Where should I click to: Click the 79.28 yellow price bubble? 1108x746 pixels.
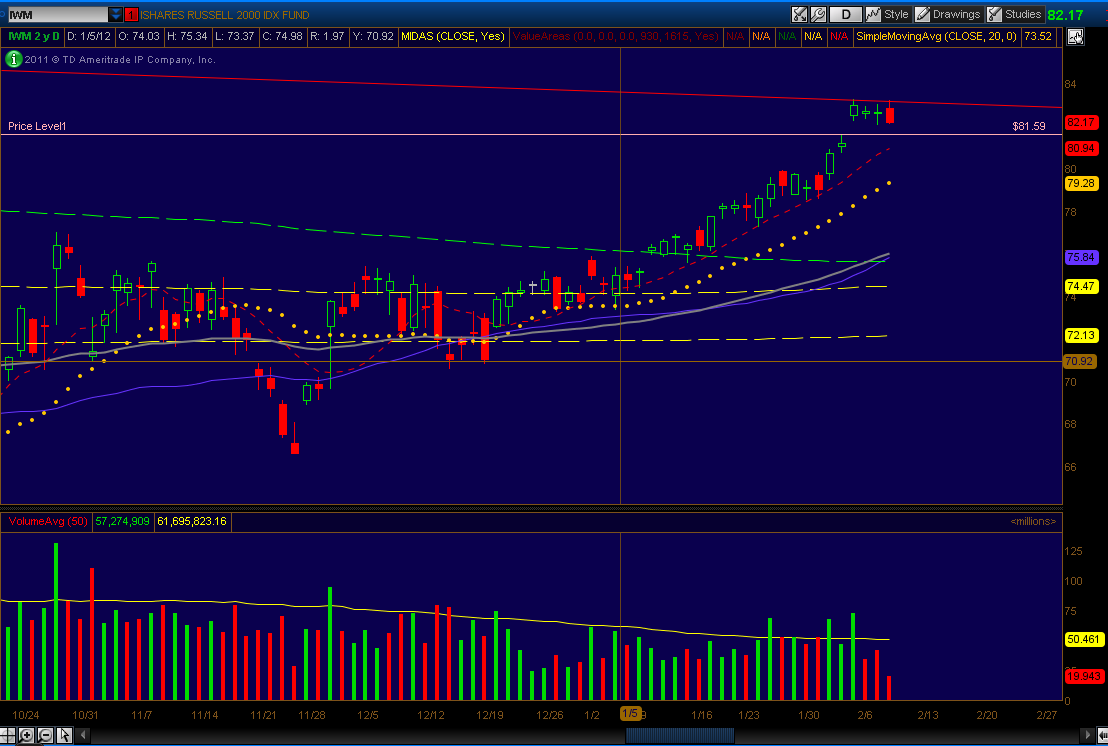(x=1081, y=183)
